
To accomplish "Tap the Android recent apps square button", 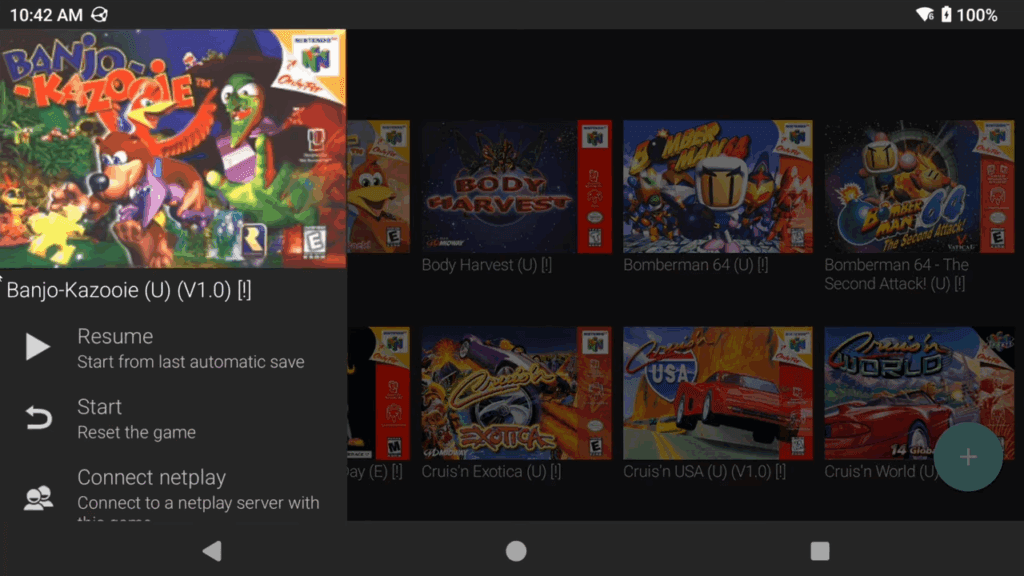I will coord(820,551).
